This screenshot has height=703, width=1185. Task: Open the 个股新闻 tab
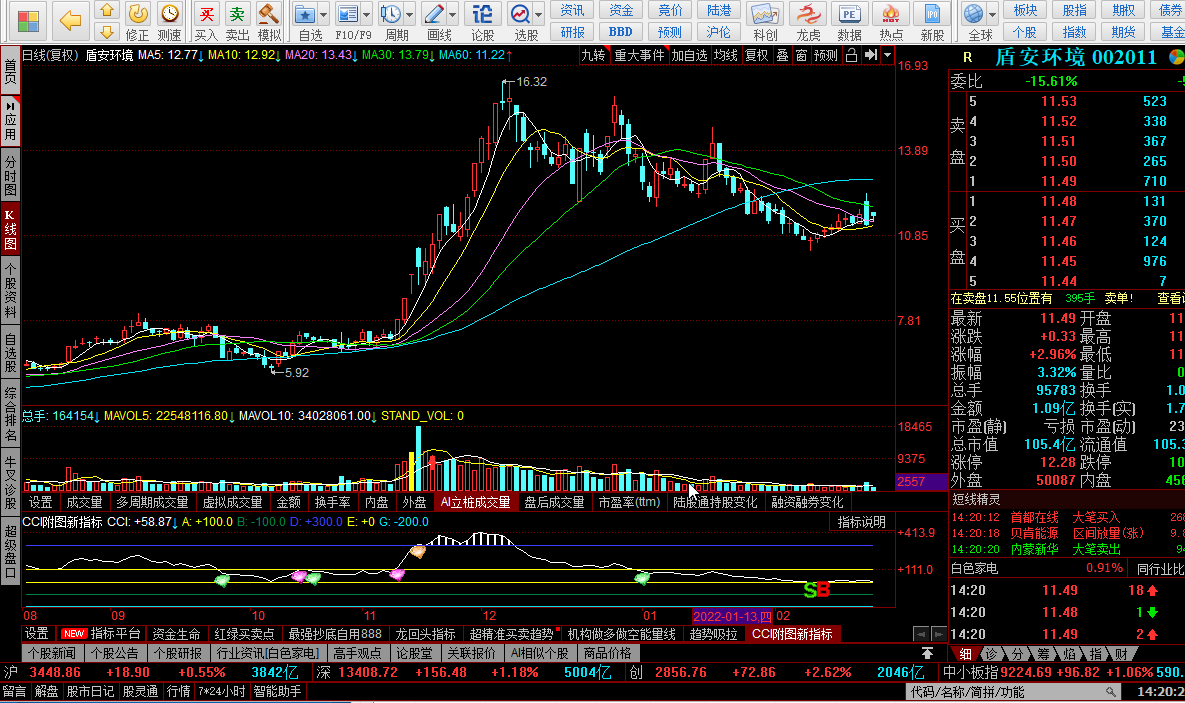[x=51, y=653]
